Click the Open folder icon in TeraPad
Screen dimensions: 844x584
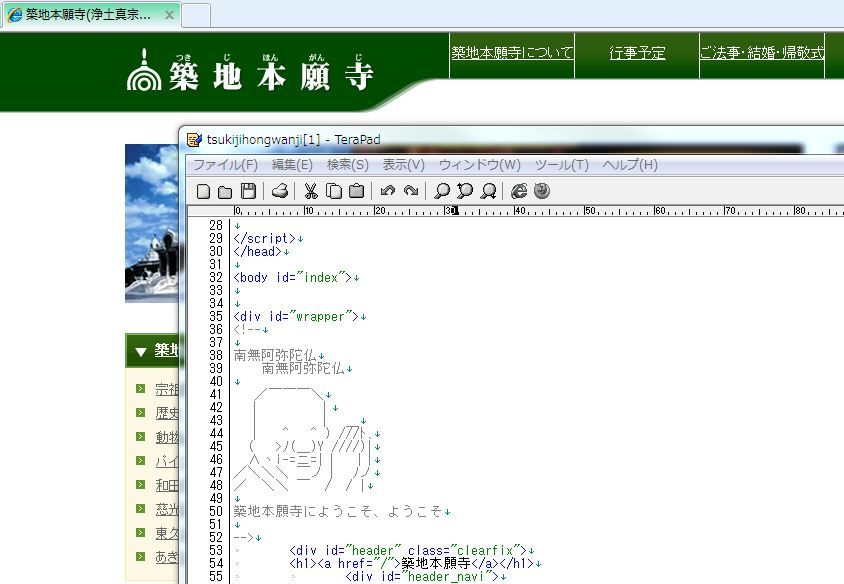225,191
